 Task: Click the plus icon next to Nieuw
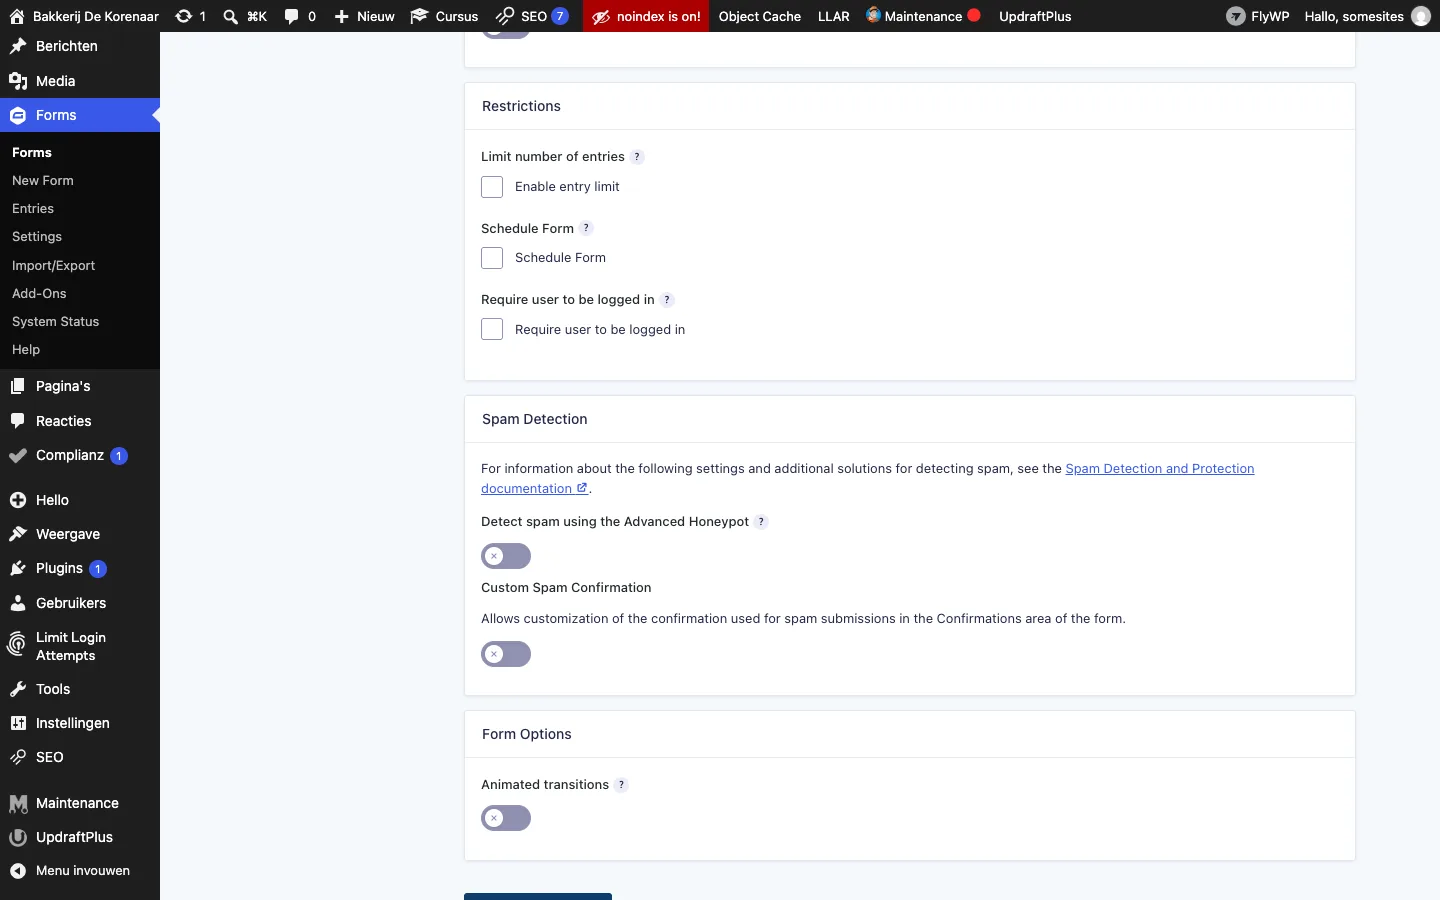(x=341, y=16)
